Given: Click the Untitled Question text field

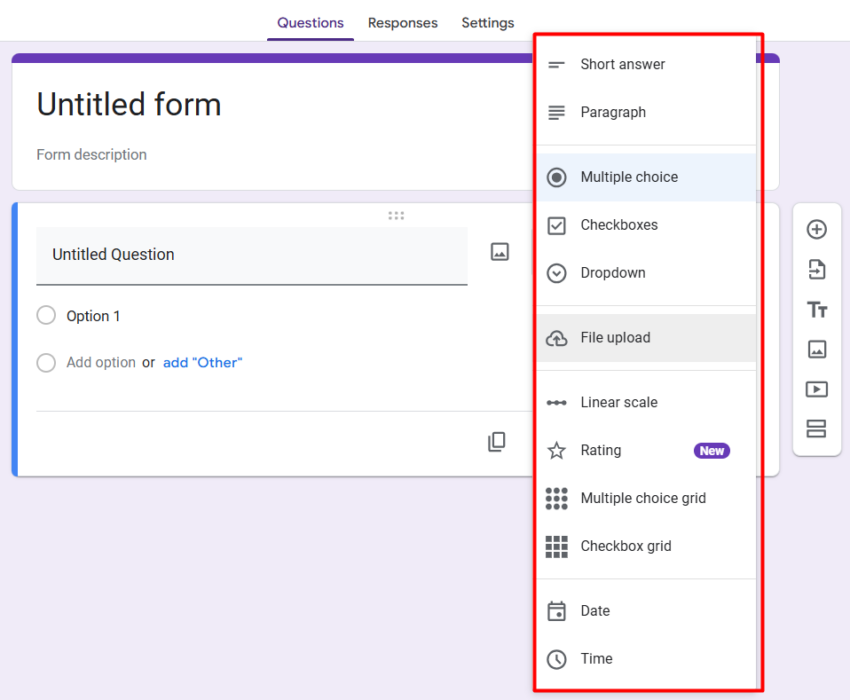Looking at the screenshot, I should [251, 255].
